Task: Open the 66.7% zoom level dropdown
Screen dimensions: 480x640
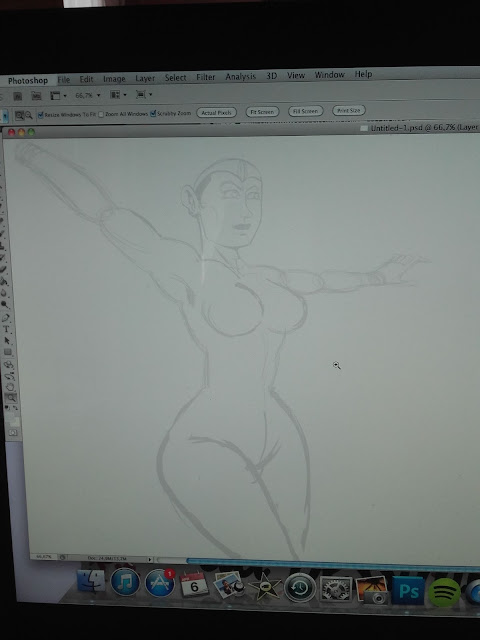Action: pos(87,95)
